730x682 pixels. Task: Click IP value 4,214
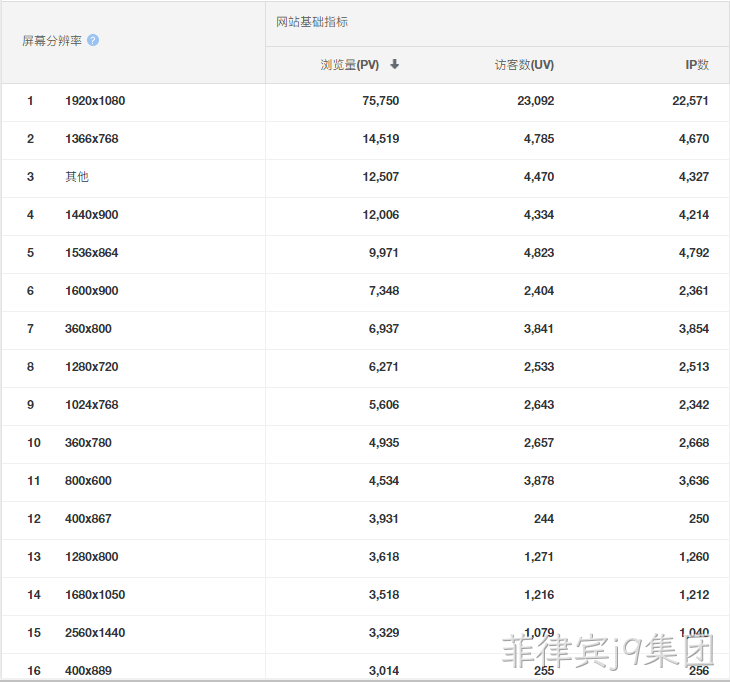(x=694, y=215)
